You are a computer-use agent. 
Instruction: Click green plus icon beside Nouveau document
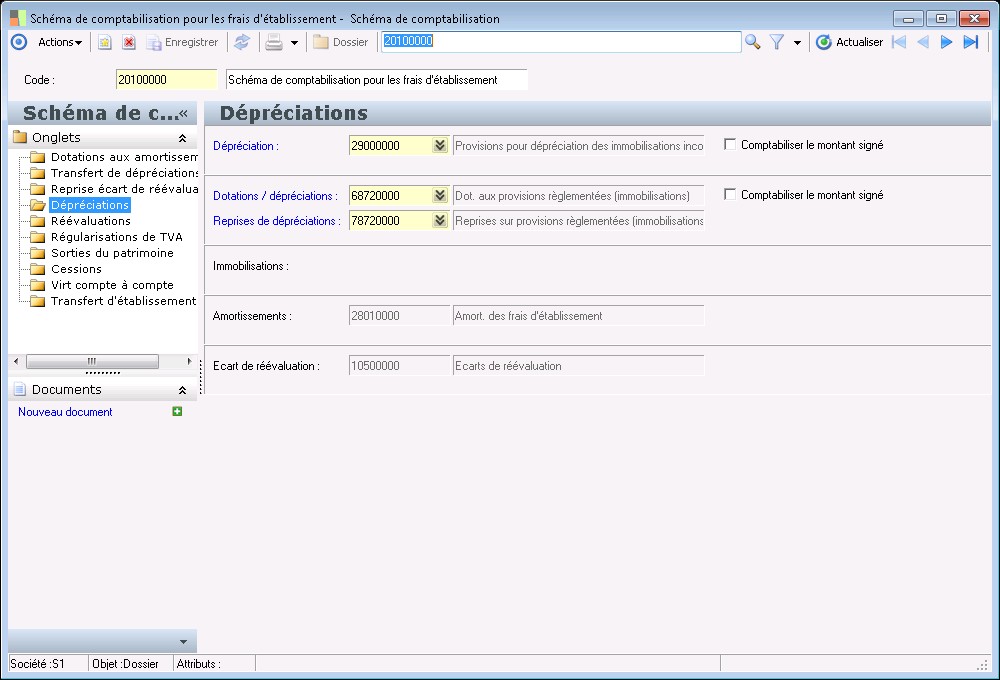pos(177,411)
